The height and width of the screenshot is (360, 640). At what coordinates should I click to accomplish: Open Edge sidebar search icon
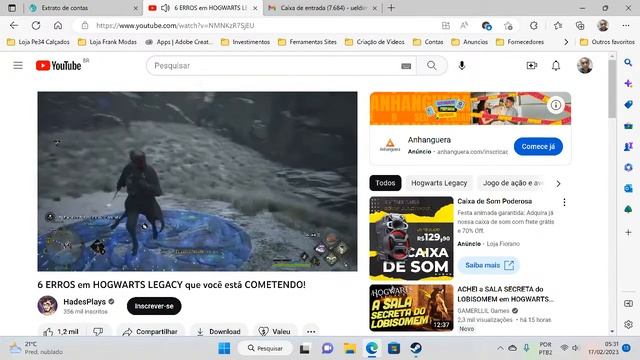tap(628, 62)
